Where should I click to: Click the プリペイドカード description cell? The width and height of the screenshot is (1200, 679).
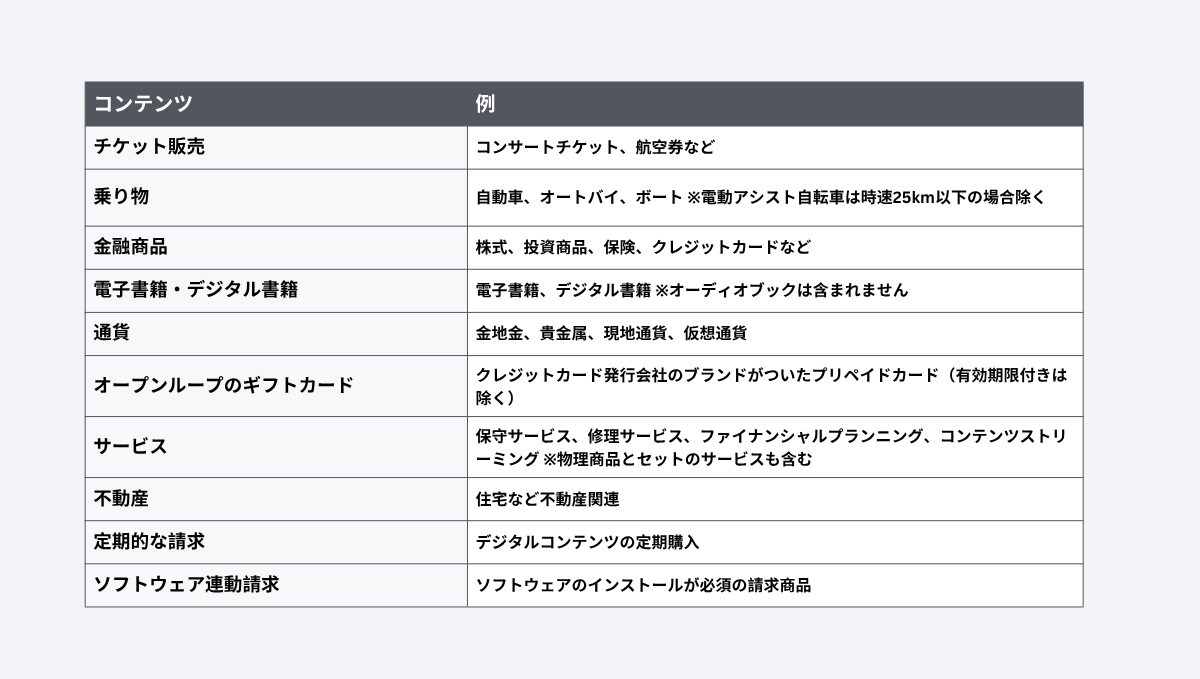[x=775, y=386]
